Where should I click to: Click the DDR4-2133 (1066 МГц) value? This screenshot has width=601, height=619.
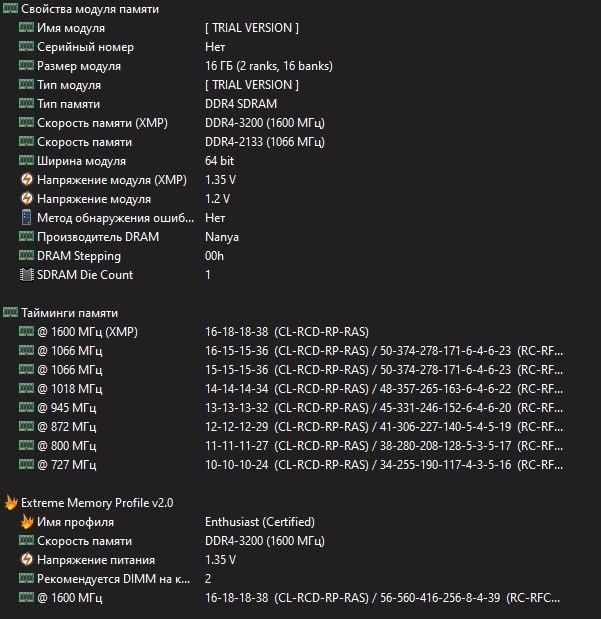tap(265, 142)
